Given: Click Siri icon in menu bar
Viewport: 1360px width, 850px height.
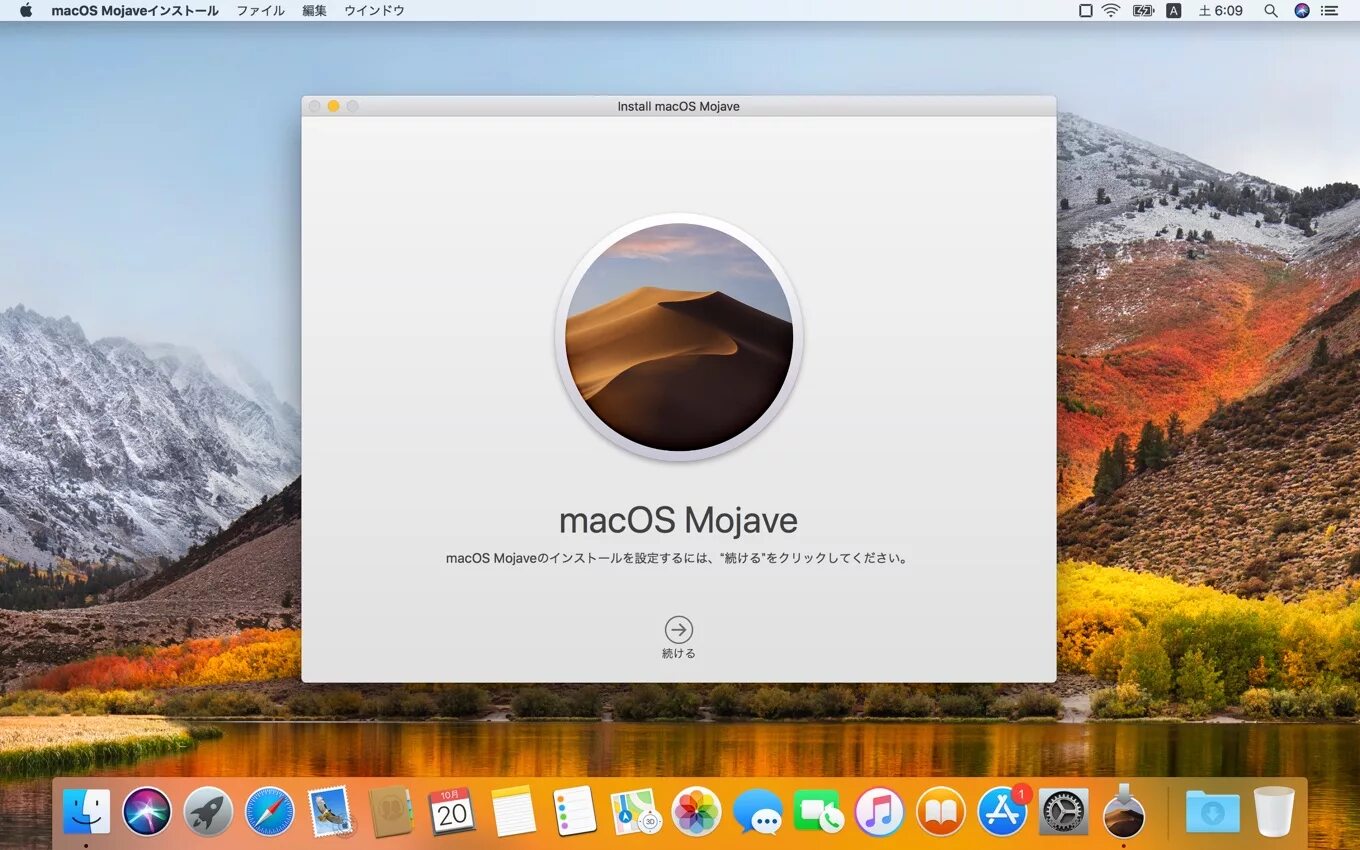Looking at the screenshot, I should click(x=1301, y=10).
